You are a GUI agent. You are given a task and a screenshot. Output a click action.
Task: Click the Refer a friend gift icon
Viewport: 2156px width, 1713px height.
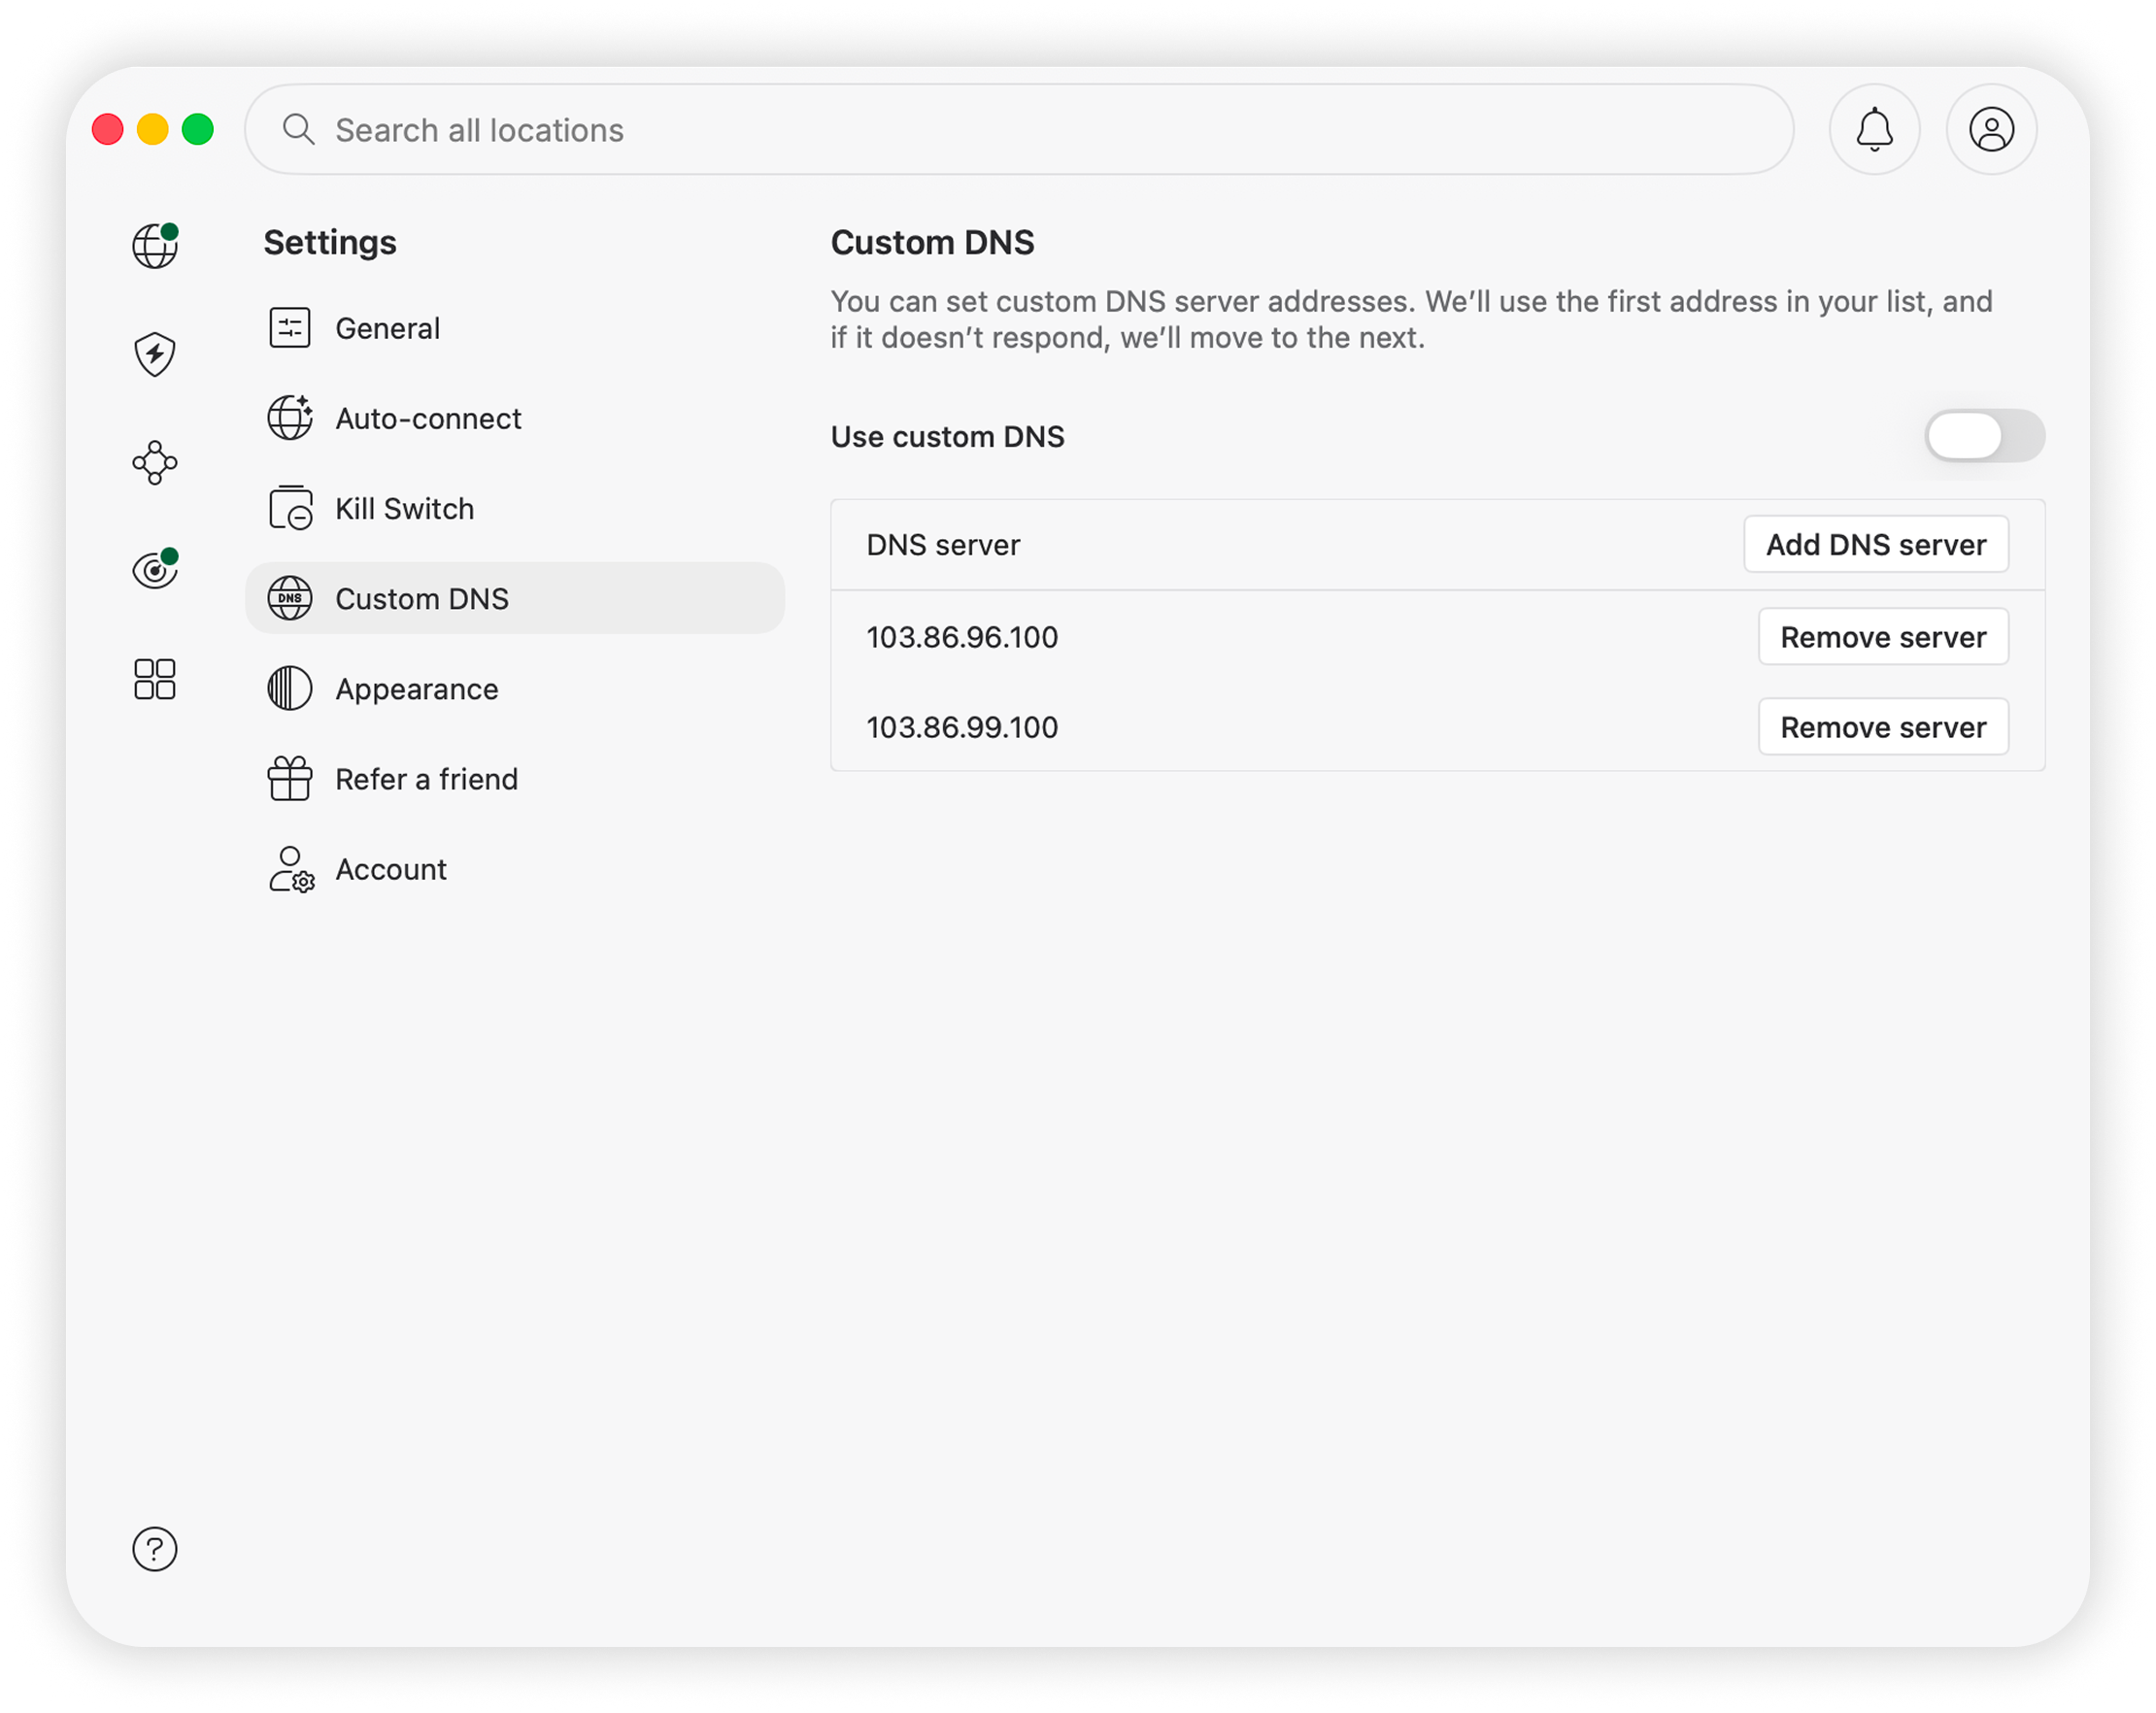pyautogui.click(x=290, y=779)
